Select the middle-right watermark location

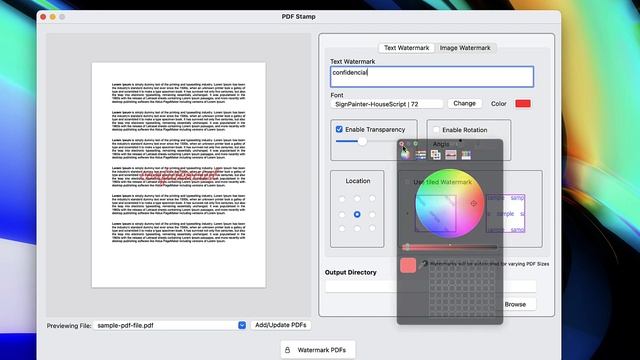point(372,214)
